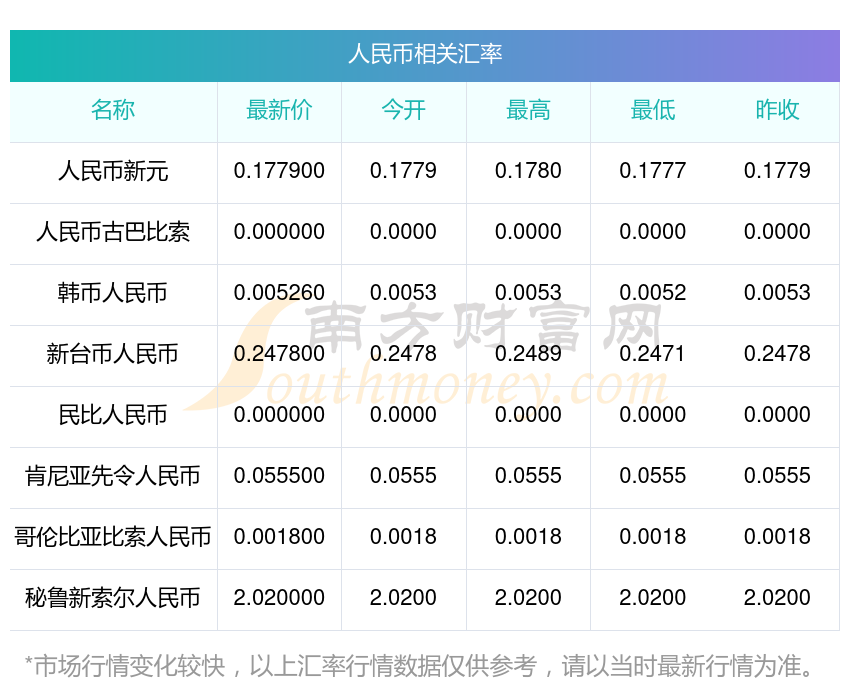Click the 昨收 column header
The width and height of the screenshot is (850, 698).
(x=777, y=110)
